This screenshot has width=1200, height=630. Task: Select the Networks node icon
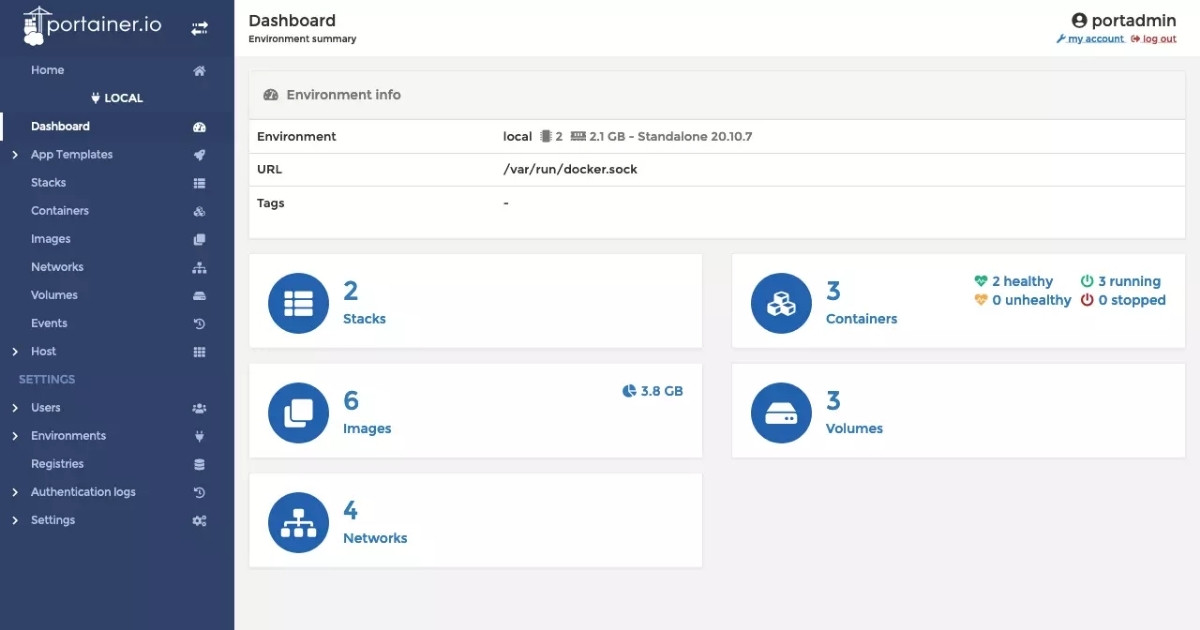tap(199, 266)
